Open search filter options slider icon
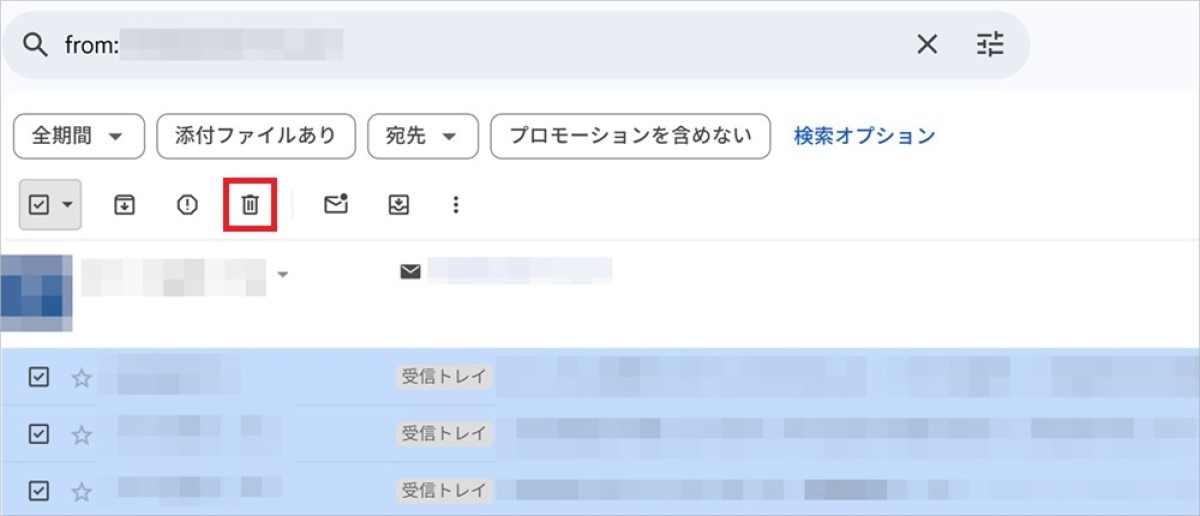The width and height of the screenshot is (1200, 516). tap(990, 45)
